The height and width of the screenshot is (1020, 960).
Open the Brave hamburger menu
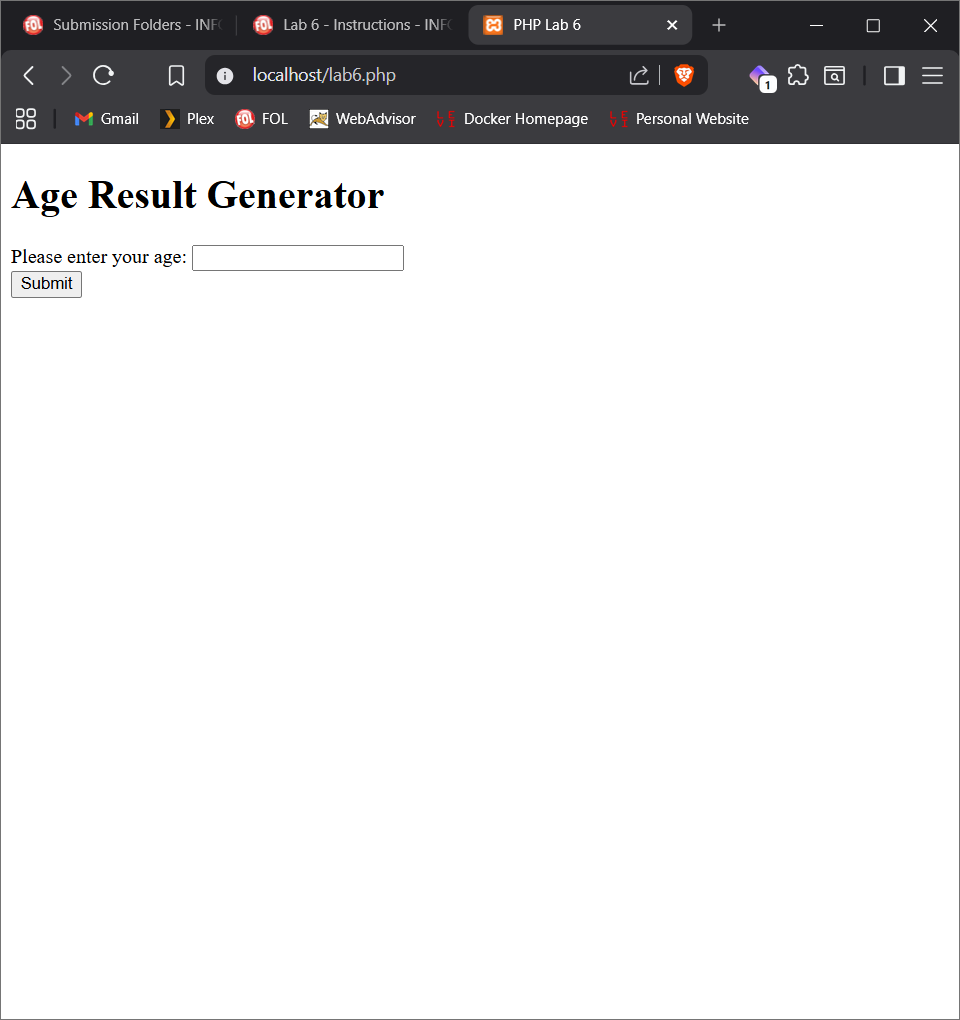(x=932, y=75)
